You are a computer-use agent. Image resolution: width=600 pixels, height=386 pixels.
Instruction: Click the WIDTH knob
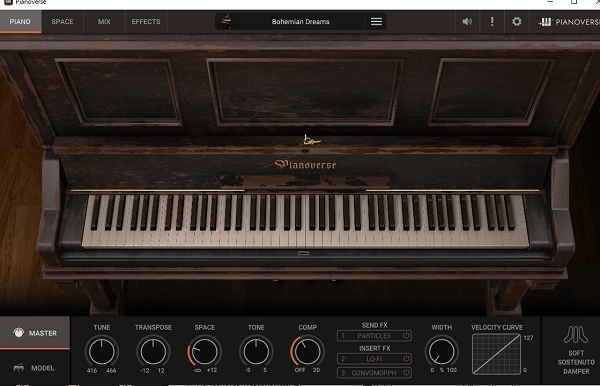pyautogui.click(x=441, y=351)
